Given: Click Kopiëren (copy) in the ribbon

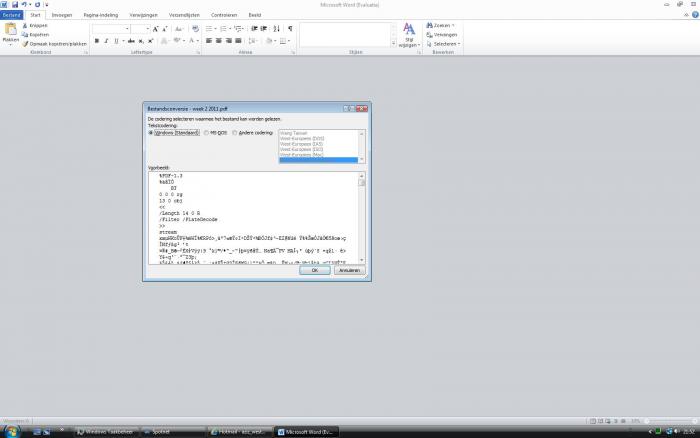Looking at the screenshot, I should coord(35,35).
